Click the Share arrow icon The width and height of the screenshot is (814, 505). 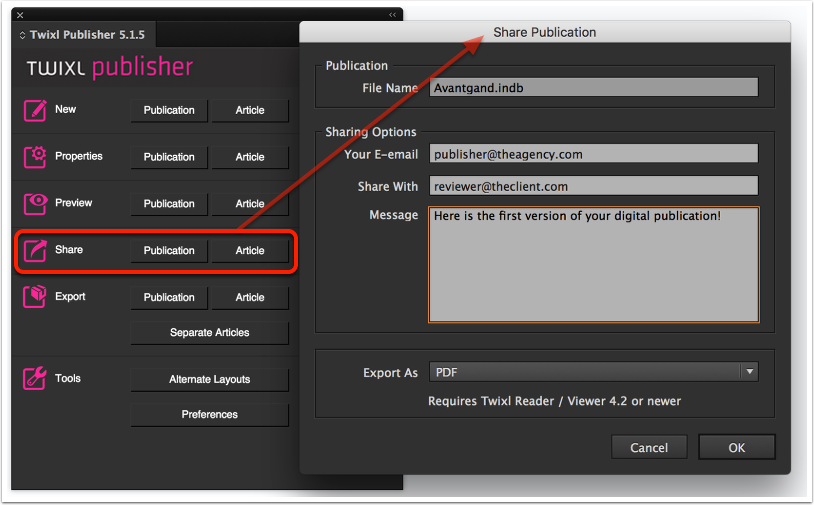pyautogui.click(x=35, y=250)
